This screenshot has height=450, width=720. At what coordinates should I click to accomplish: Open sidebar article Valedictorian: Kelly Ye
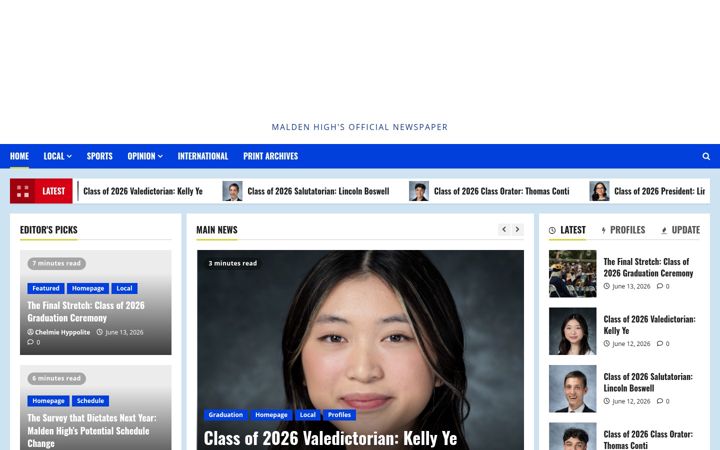[x=649, y=325]
